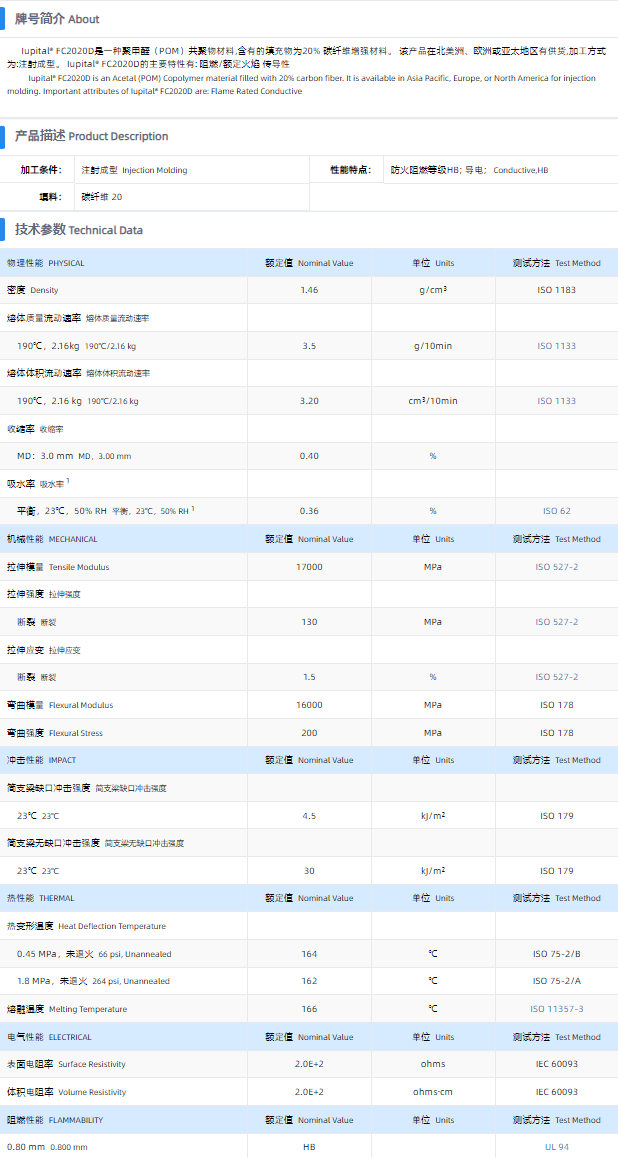Screen dimensions: 618x1158
Task: Follow the ISO 62 test method link
Action: [x=557, y=511]
